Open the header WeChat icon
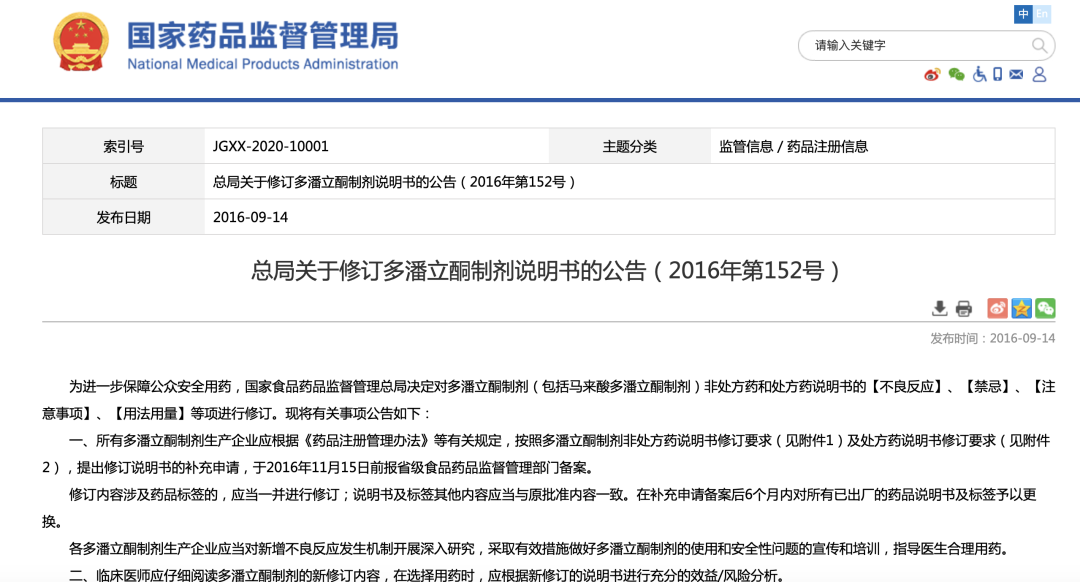 (956, 74)
